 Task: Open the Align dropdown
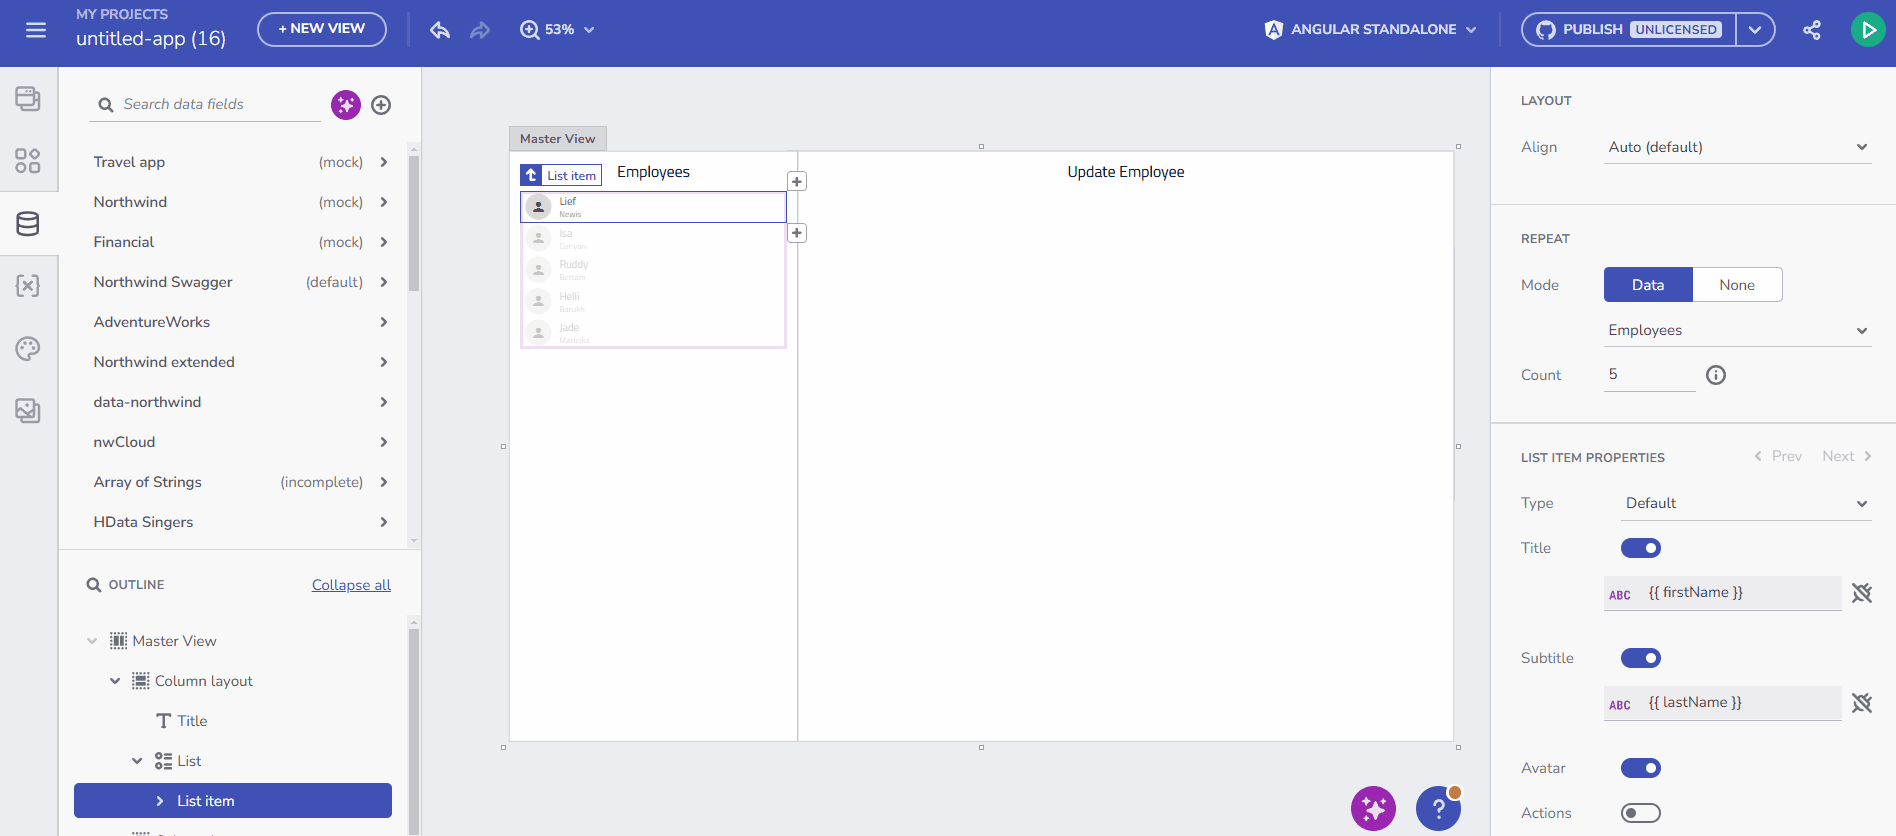coord(1737,147)
